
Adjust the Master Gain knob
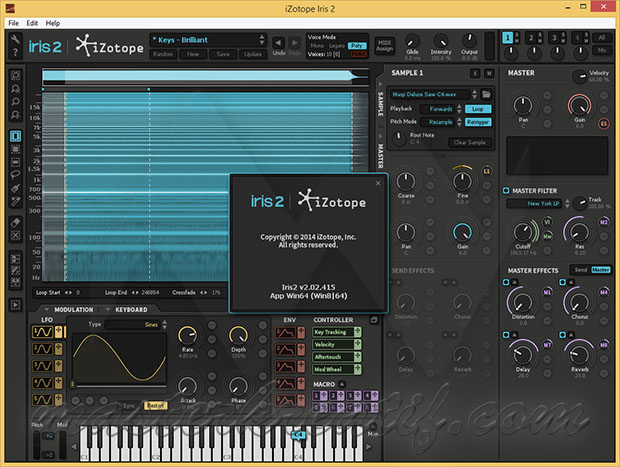tap(578, 106)
